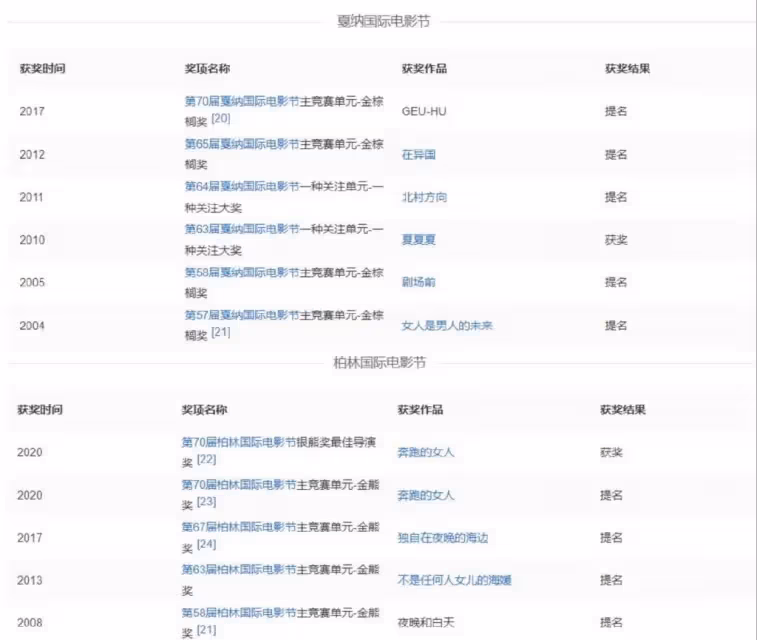Screen dimensions: 757x640
Task: Open citation [22] in the Berlin table
Action: click(x=206, y=459)
